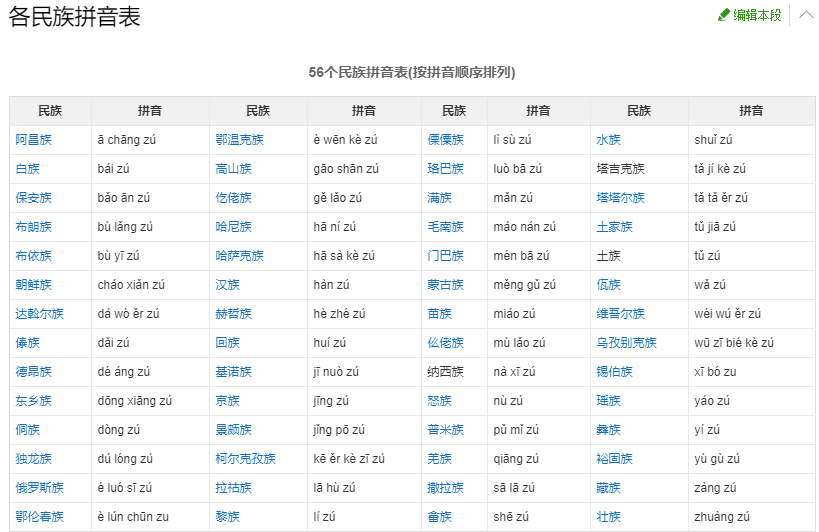This screenshot has width=819, height=532.
Task: Open the 回族 link
Action: 228,342
